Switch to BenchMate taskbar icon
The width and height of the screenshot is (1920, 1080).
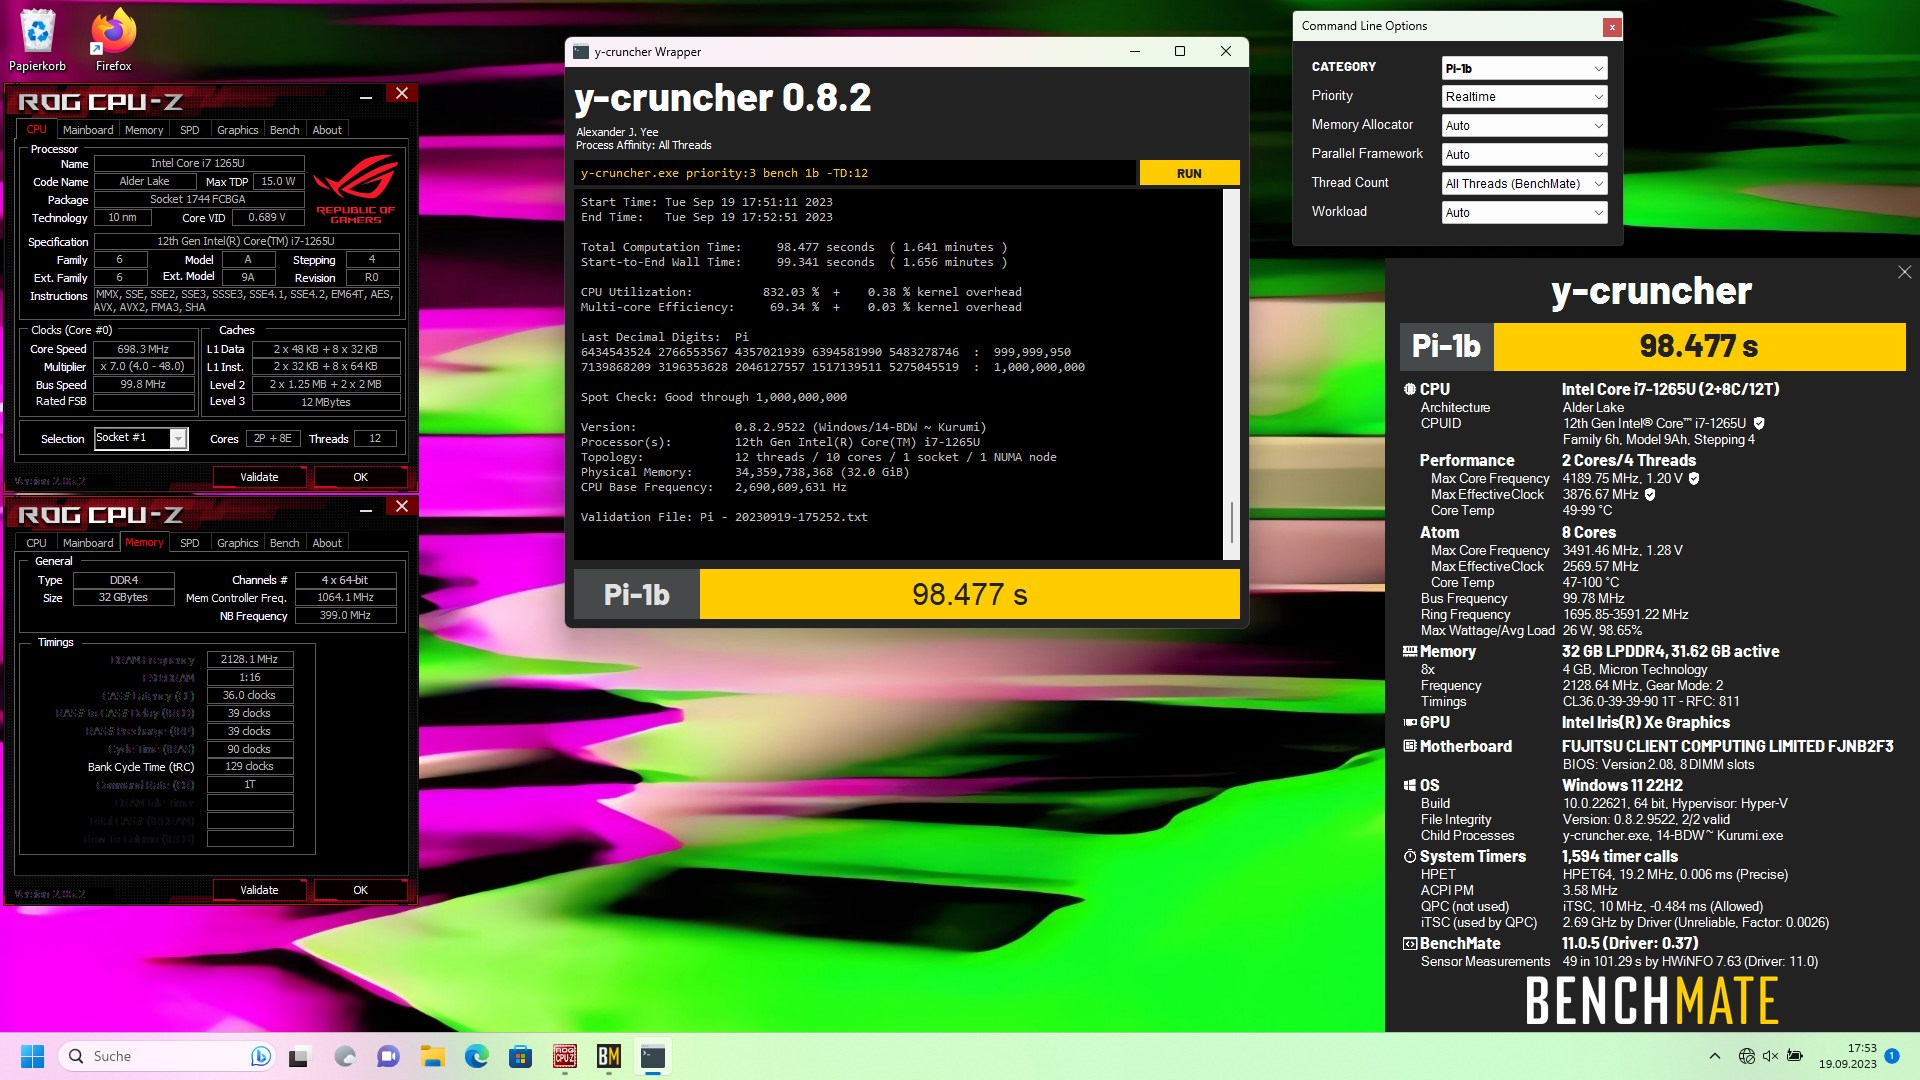click(608, 1056)
